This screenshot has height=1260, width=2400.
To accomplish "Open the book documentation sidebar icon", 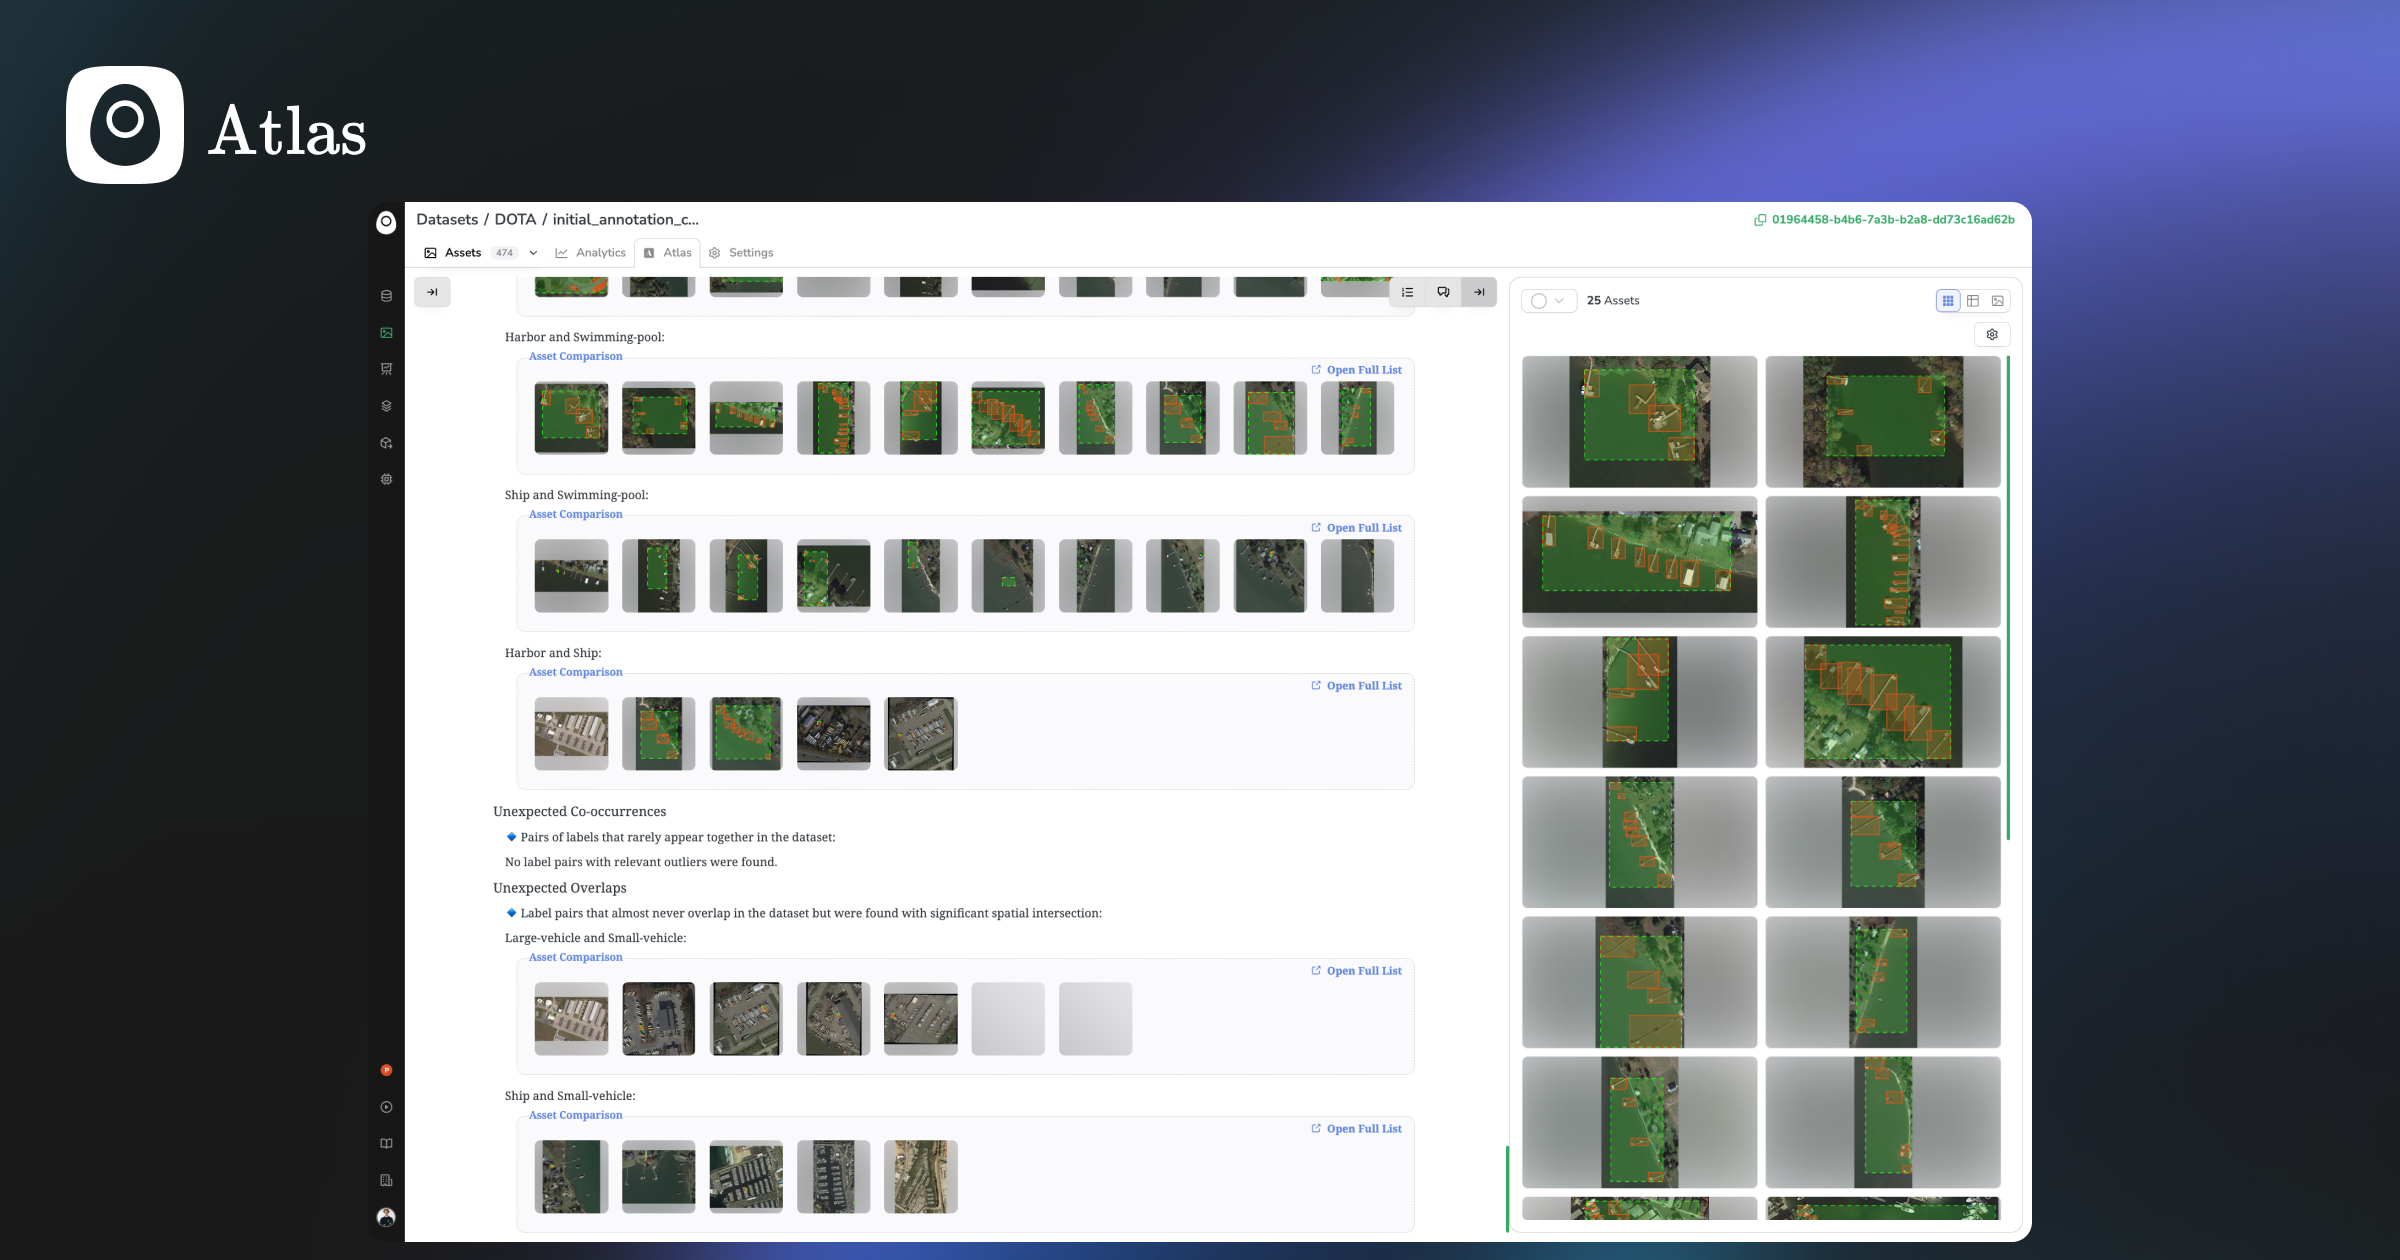I will (386, 1144).
